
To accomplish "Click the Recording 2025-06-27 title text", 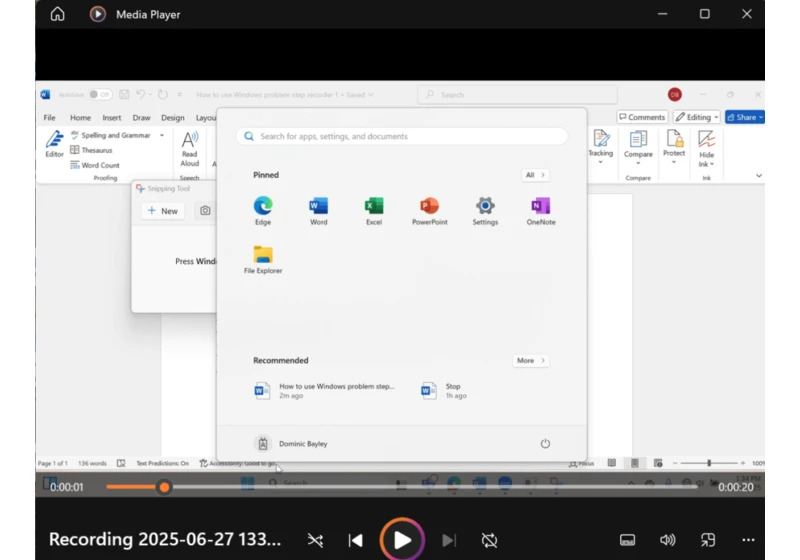I will [165, 539].
